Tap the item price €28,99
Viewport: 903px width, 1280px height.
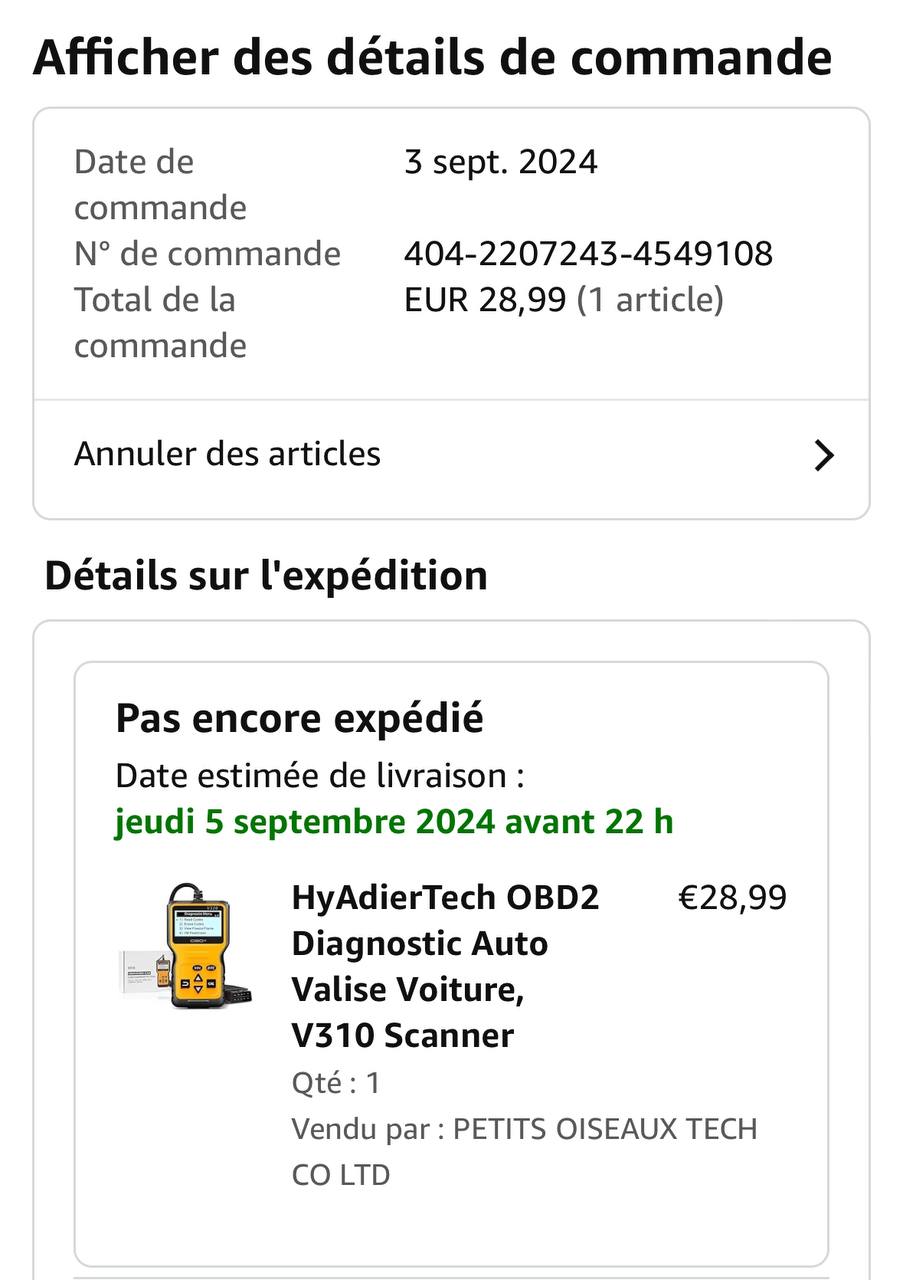click(732, 898)
